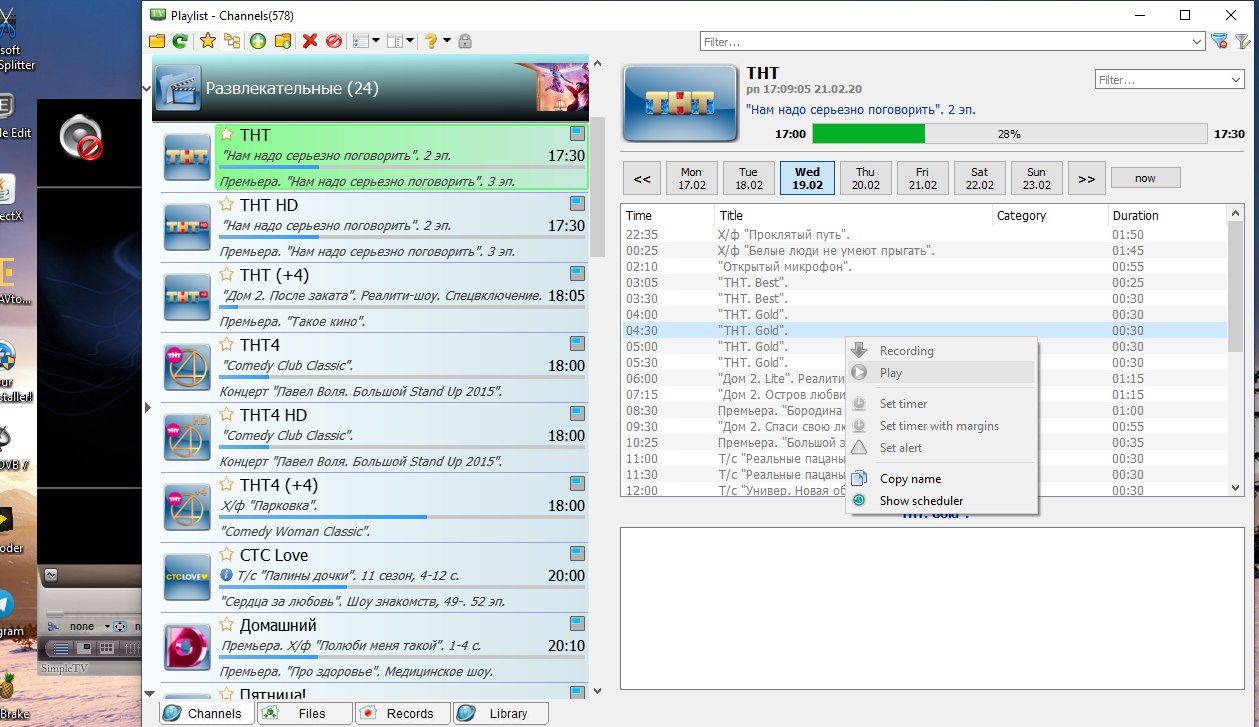Click the blue square icon on ТНТ HD row
The width and height of the screenshot is (1259, 727).
pyautogui.click(x=577, y=203)
